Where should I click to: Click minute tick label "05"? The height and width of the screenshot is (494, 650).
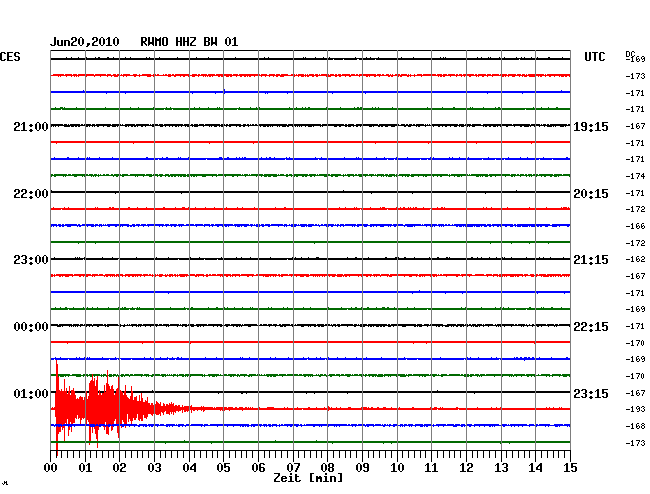pos(223,468)
